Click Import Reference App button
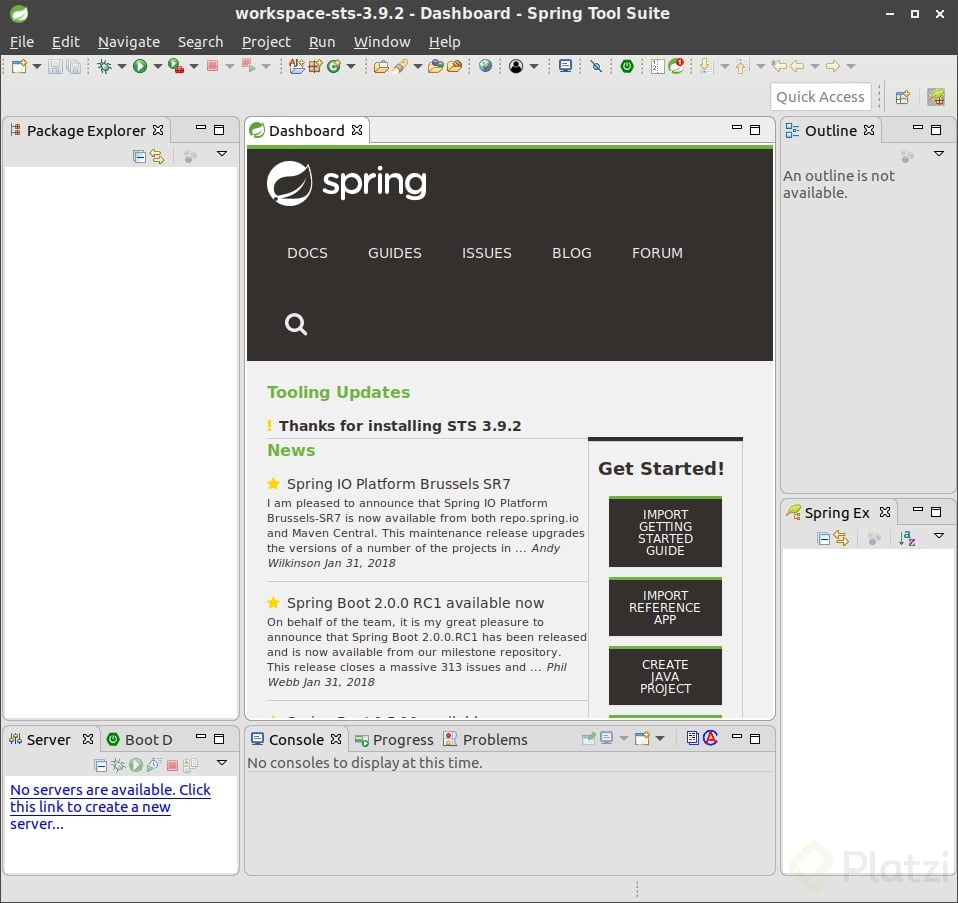The image size is (958, 903). pyautogui.click(x=665, y=607)
